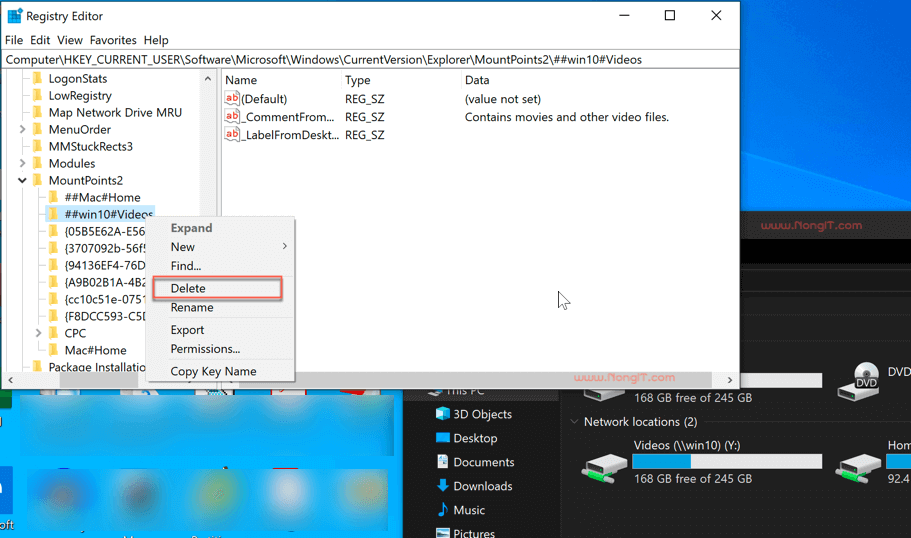
Task: Click 'Contains movies and other video files.' data
Action: coord(566,117)
